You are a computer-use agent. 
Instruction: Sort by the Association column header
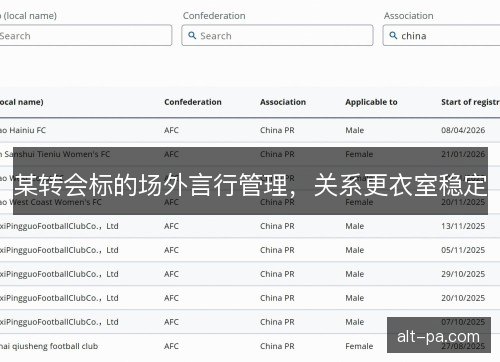pyautogui.click(x=283, y=102)
